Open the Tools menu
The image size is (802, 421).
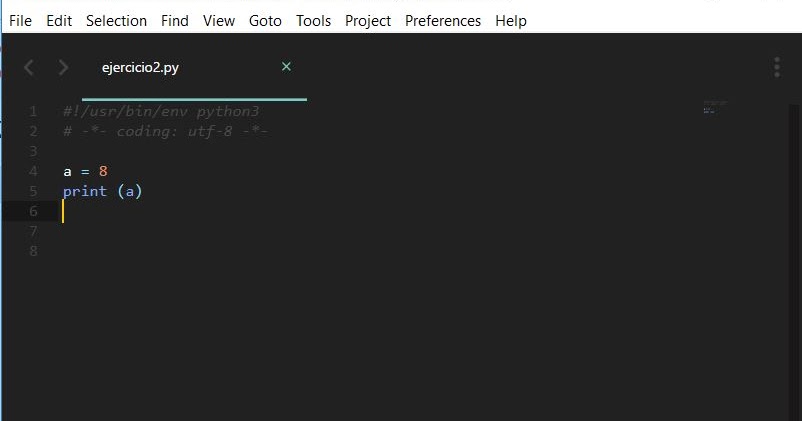[313, 20]
